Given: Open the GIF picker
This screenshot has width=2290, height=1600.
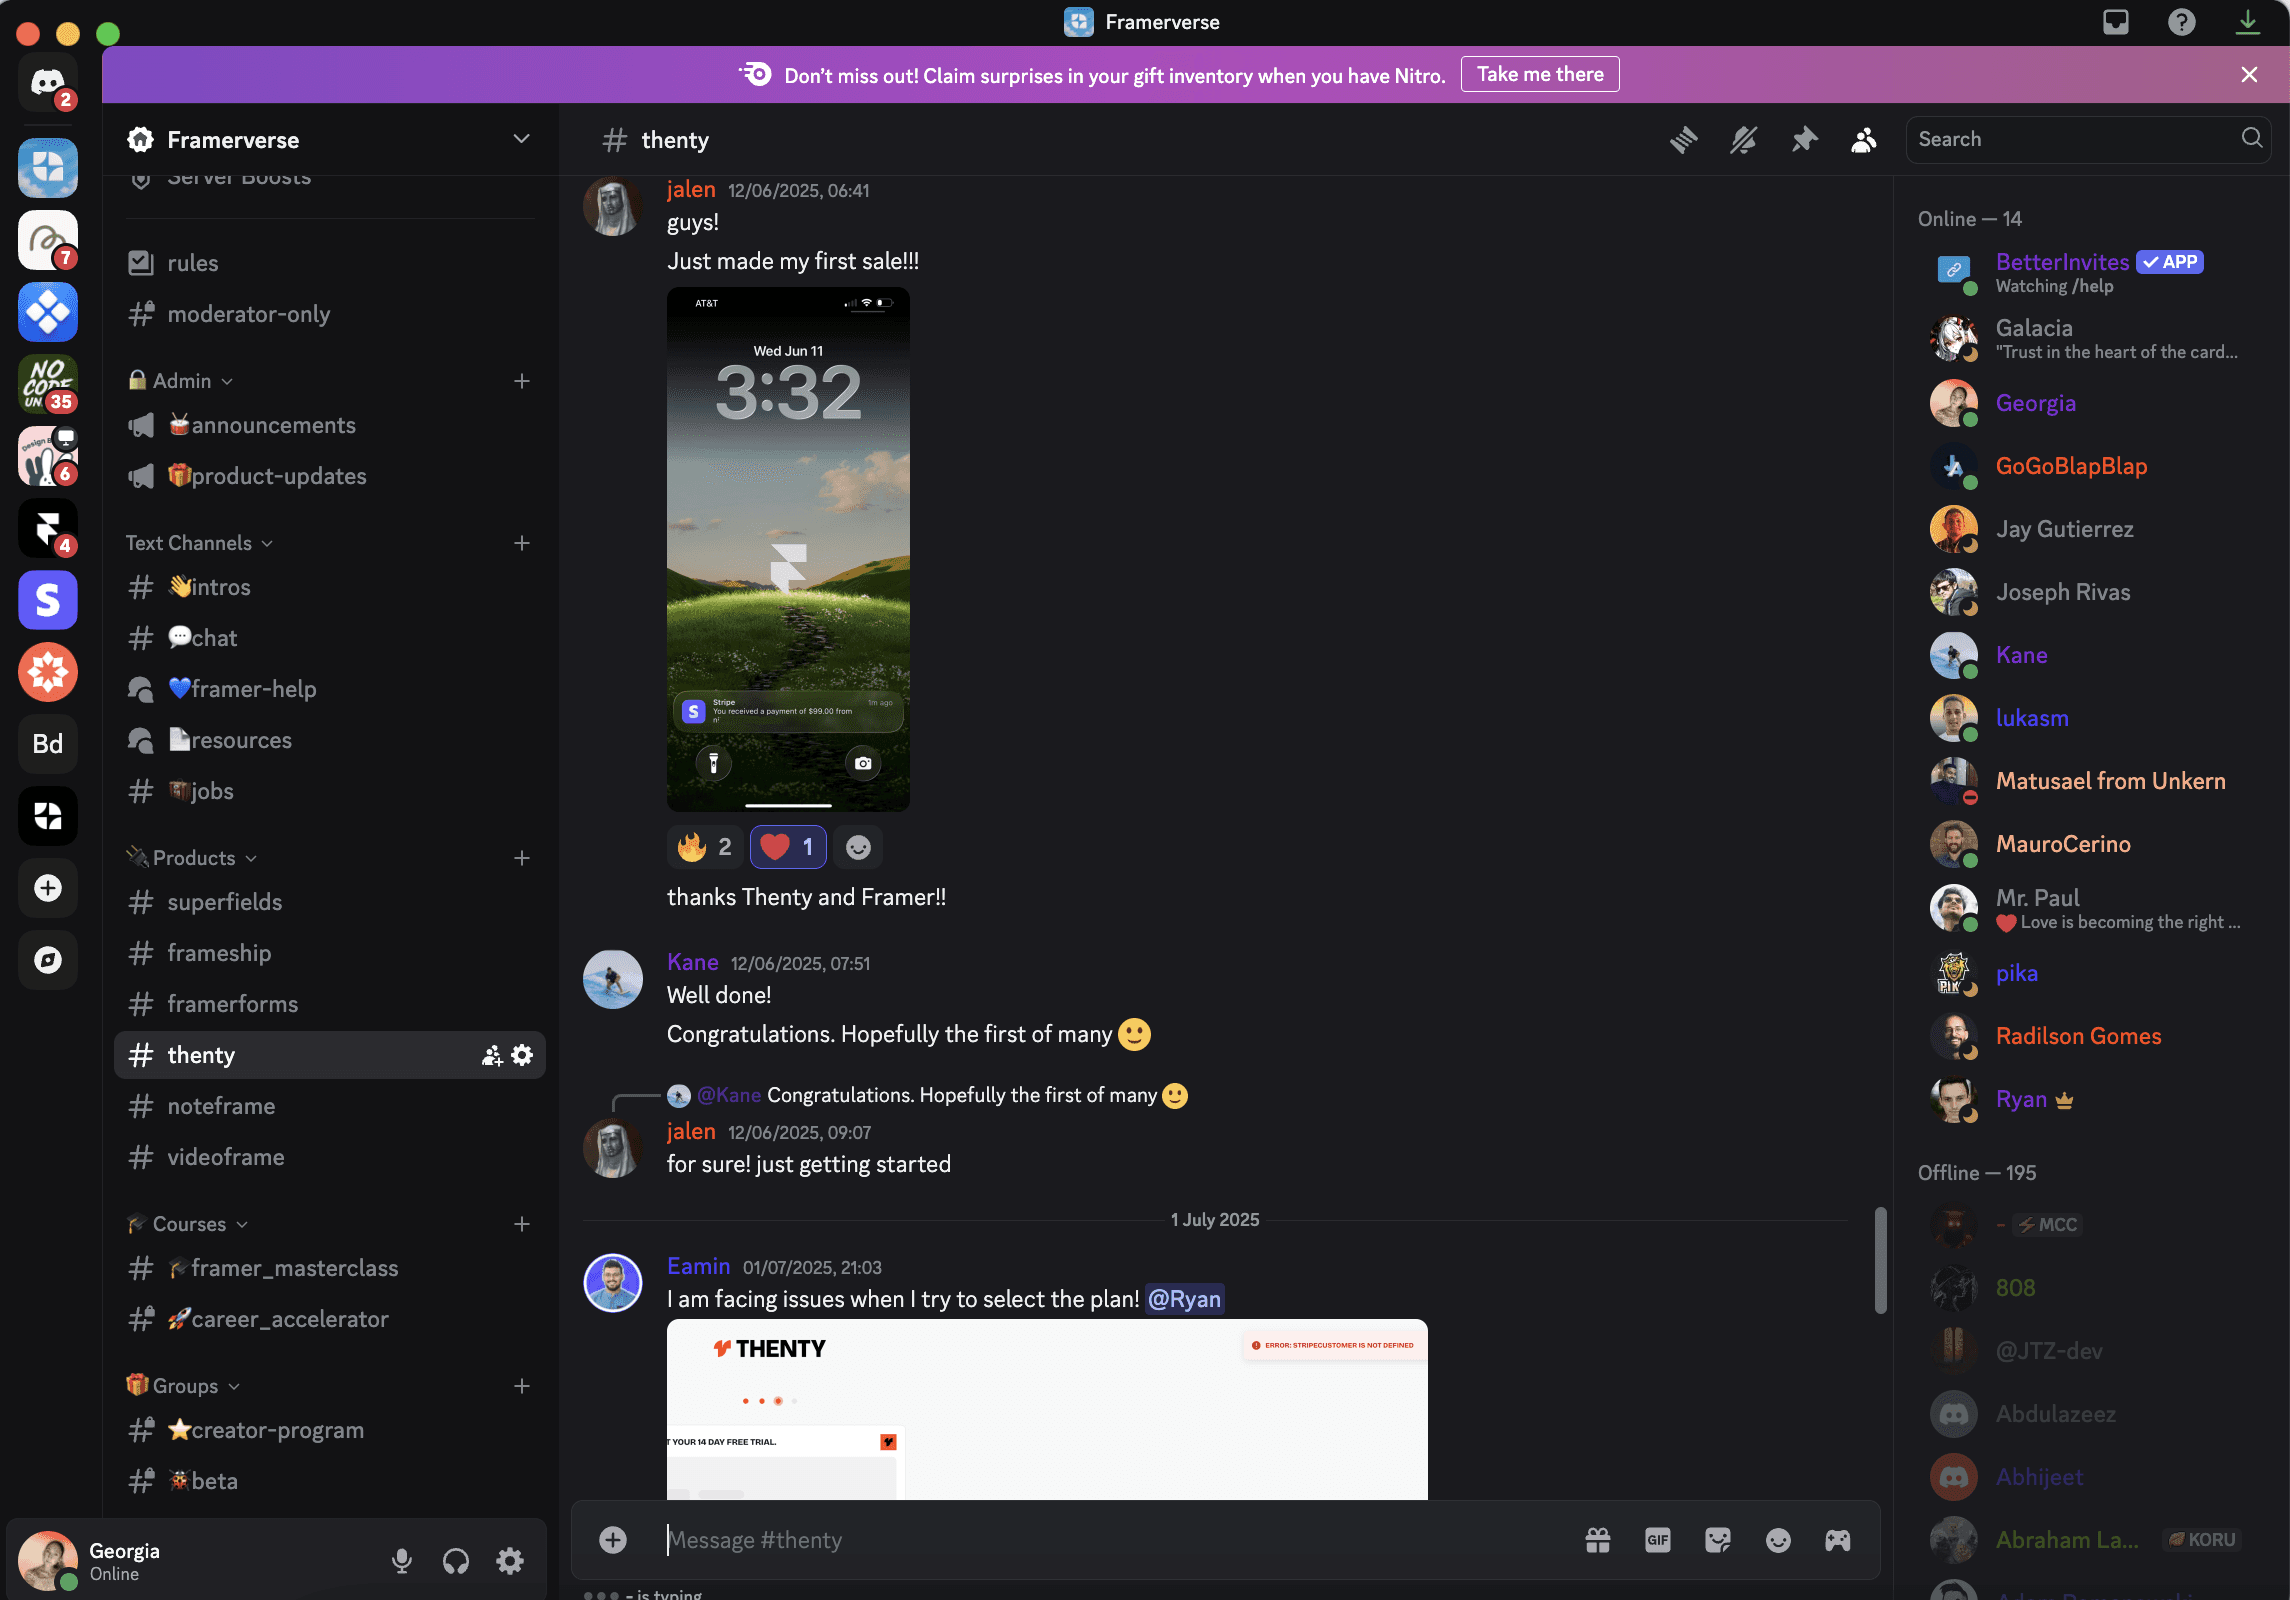Looking at the screenshot, I should 1658,1540.
